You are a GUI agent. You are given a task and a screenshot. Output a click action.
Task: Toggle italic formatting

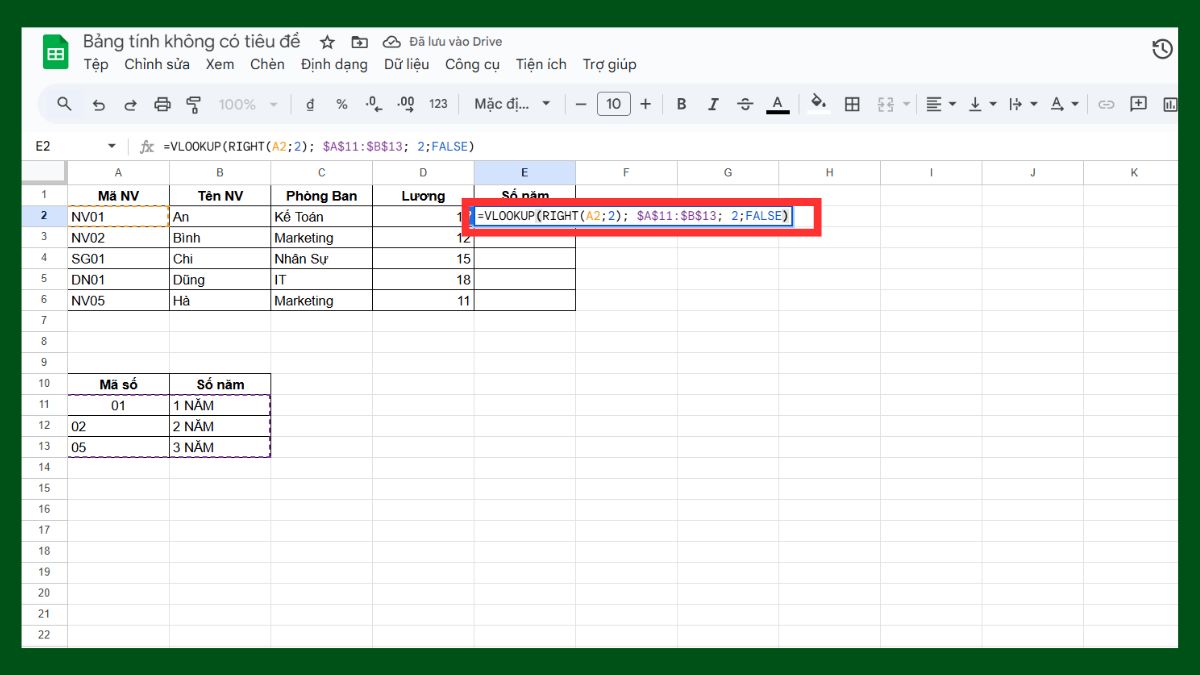[x=714, y=103]
